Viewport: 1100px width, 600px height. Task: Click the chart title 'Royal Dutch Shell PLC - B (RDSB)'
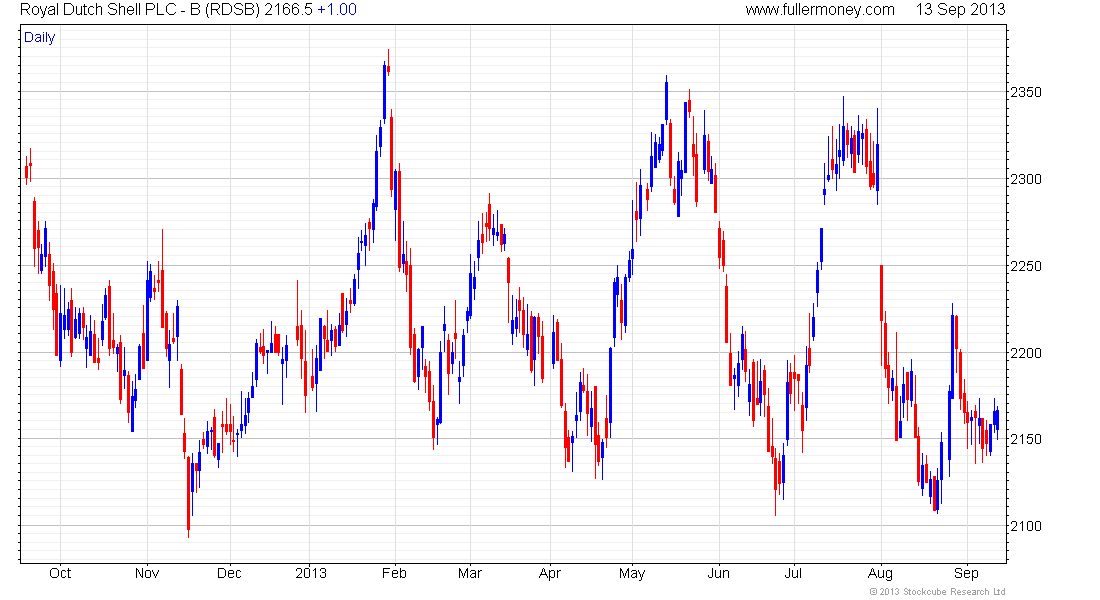140,10
